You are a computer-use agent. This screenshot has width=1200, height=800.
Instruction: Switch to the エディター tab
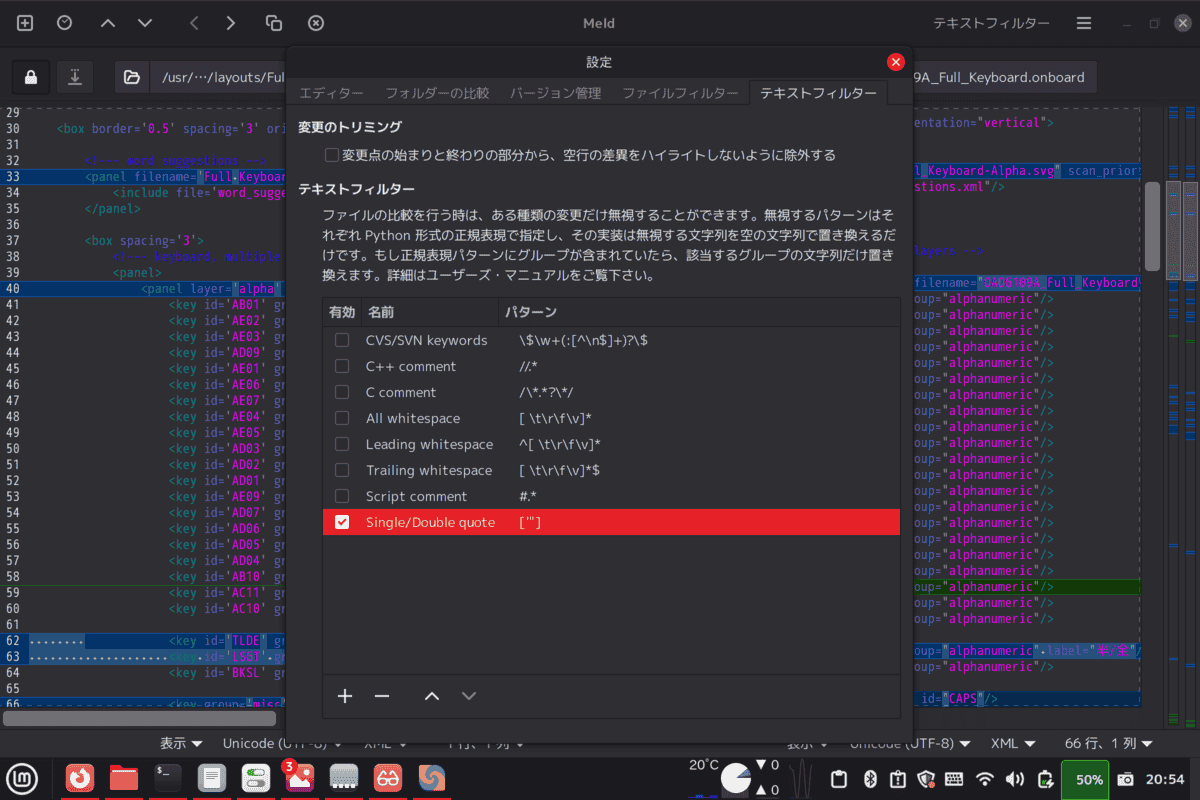tap(331, 93)
